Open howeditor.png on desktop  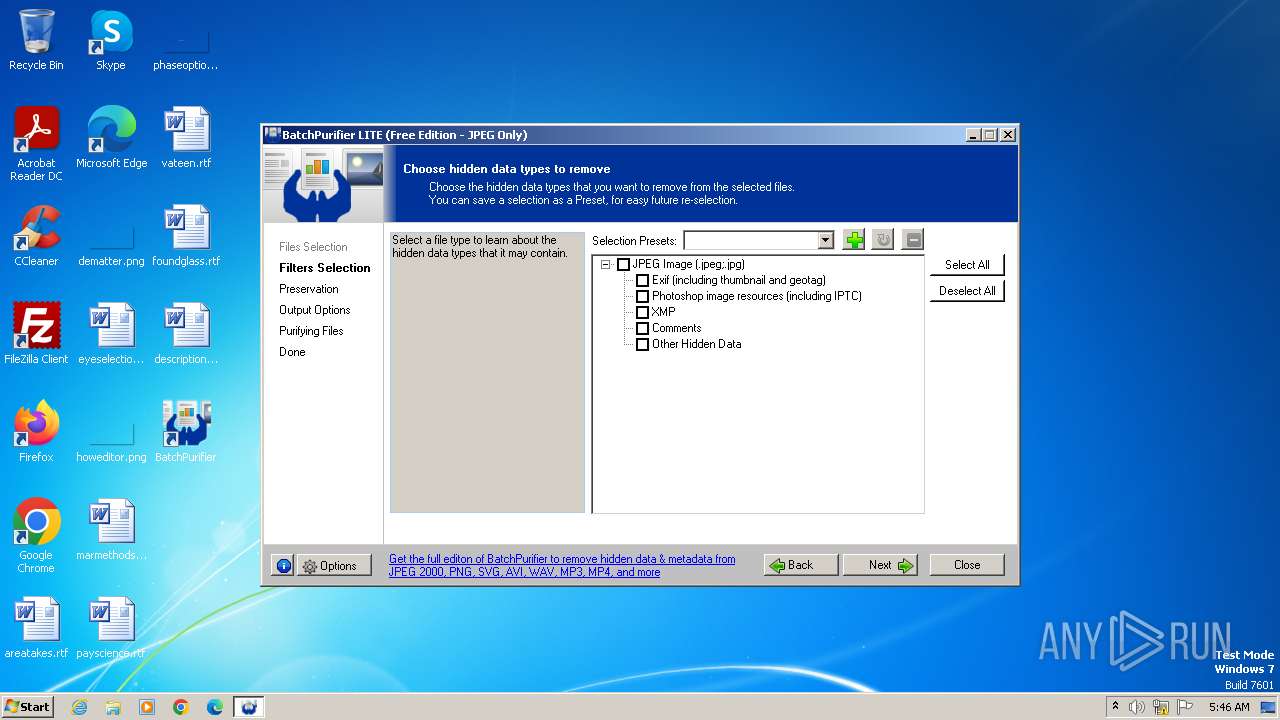click(111, 432)
